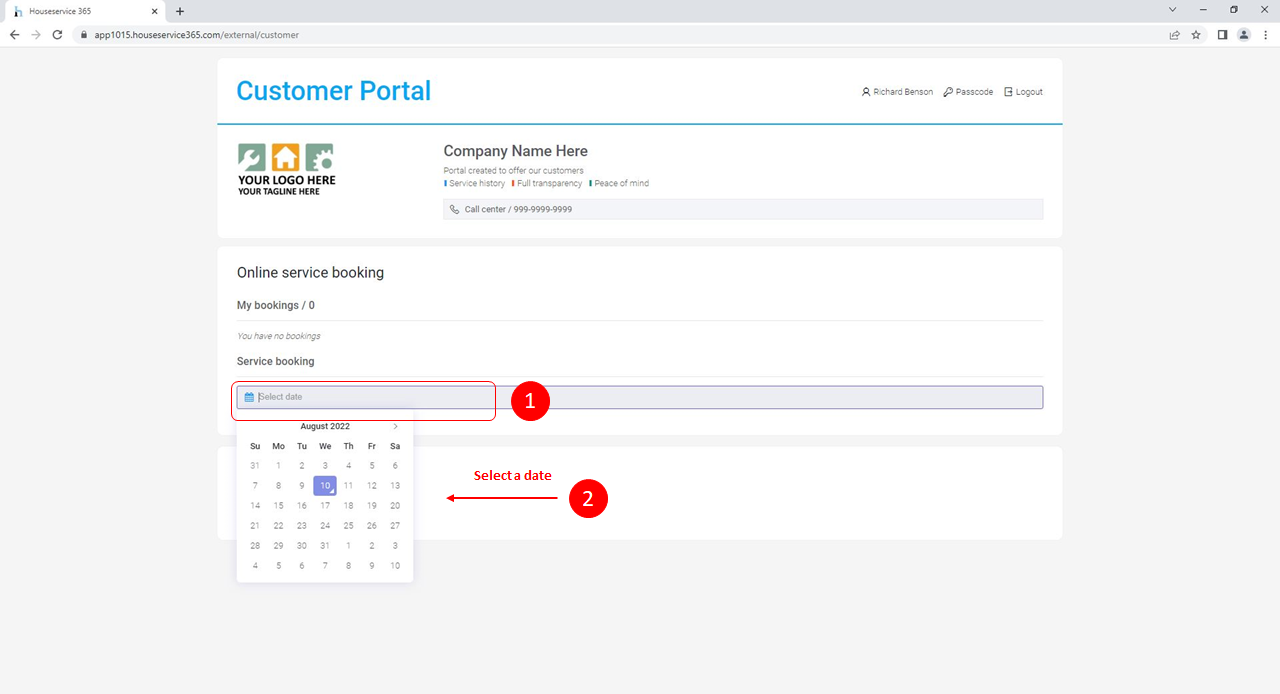Click 'Full transparency' text
This screenshot has height=694, width=1280.
(x=549, y=183)
